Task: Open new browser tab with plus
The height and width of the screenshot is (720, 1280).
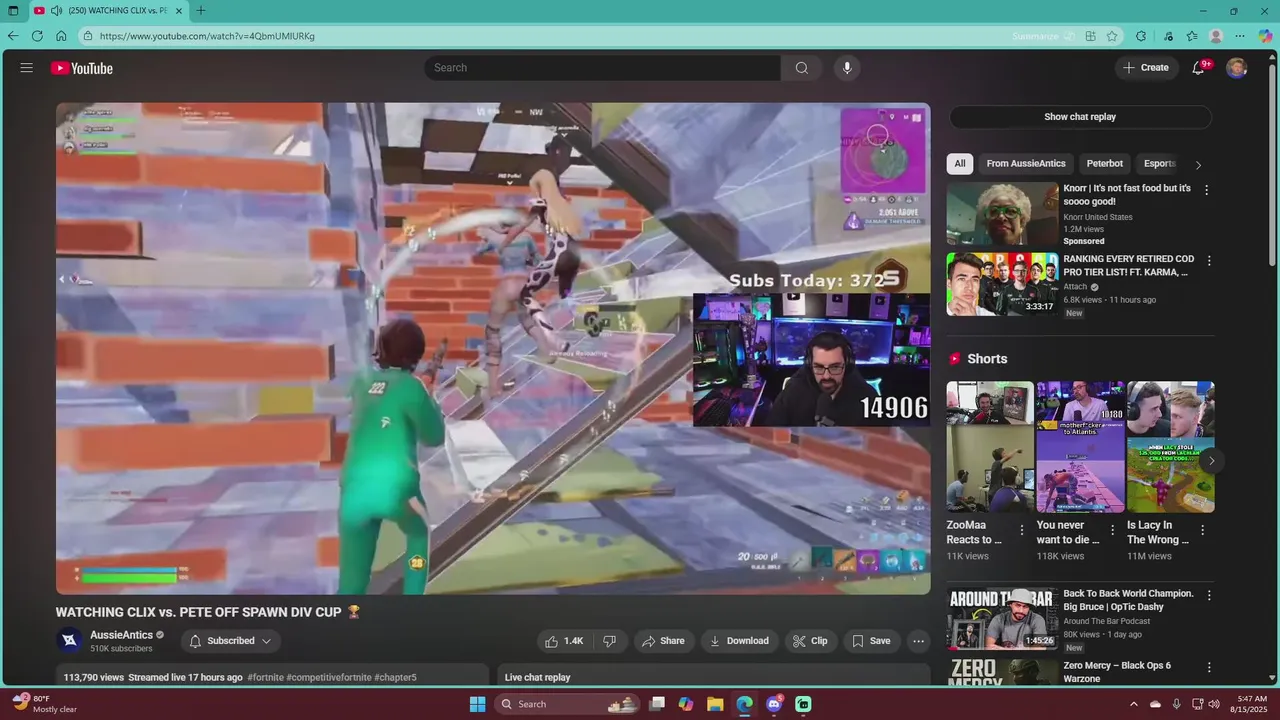Action: (x=201, y=11)
